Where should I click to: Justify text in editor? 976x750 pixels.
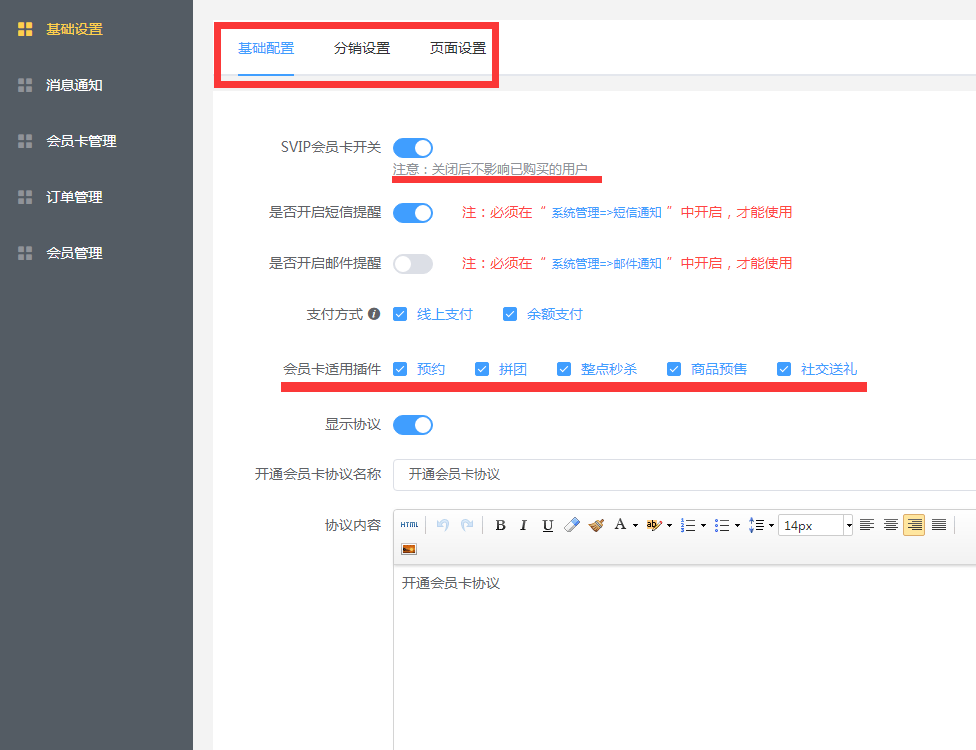tap(939, 525)
